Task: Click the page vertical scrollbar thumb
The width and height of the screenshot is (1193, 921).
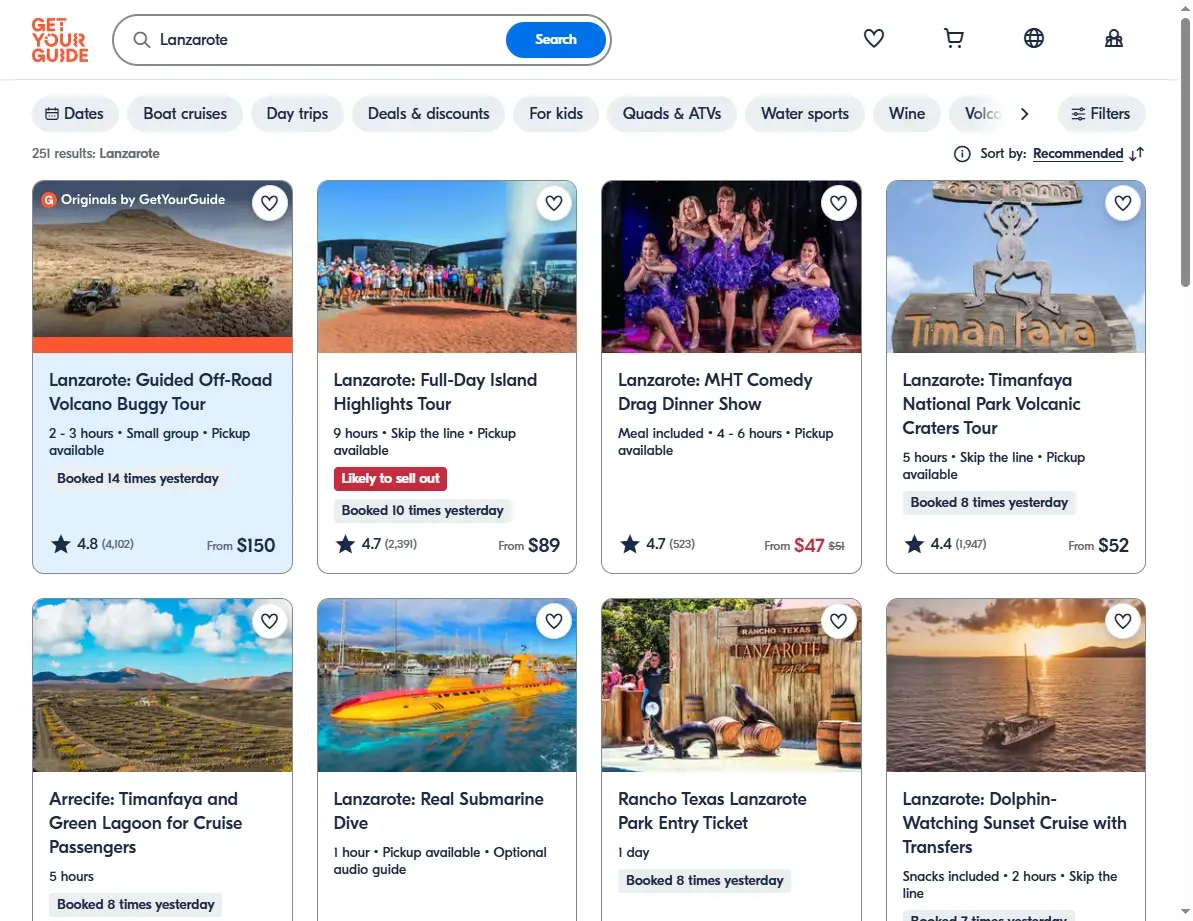Action: point(1185,152)
